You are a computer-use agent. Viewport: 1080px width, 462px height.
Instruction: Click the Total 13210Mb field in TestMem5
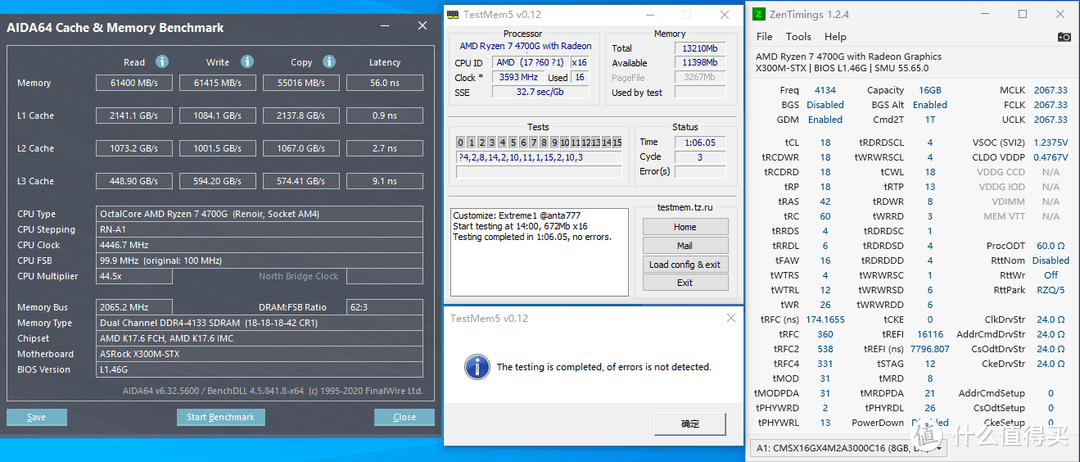700,49
